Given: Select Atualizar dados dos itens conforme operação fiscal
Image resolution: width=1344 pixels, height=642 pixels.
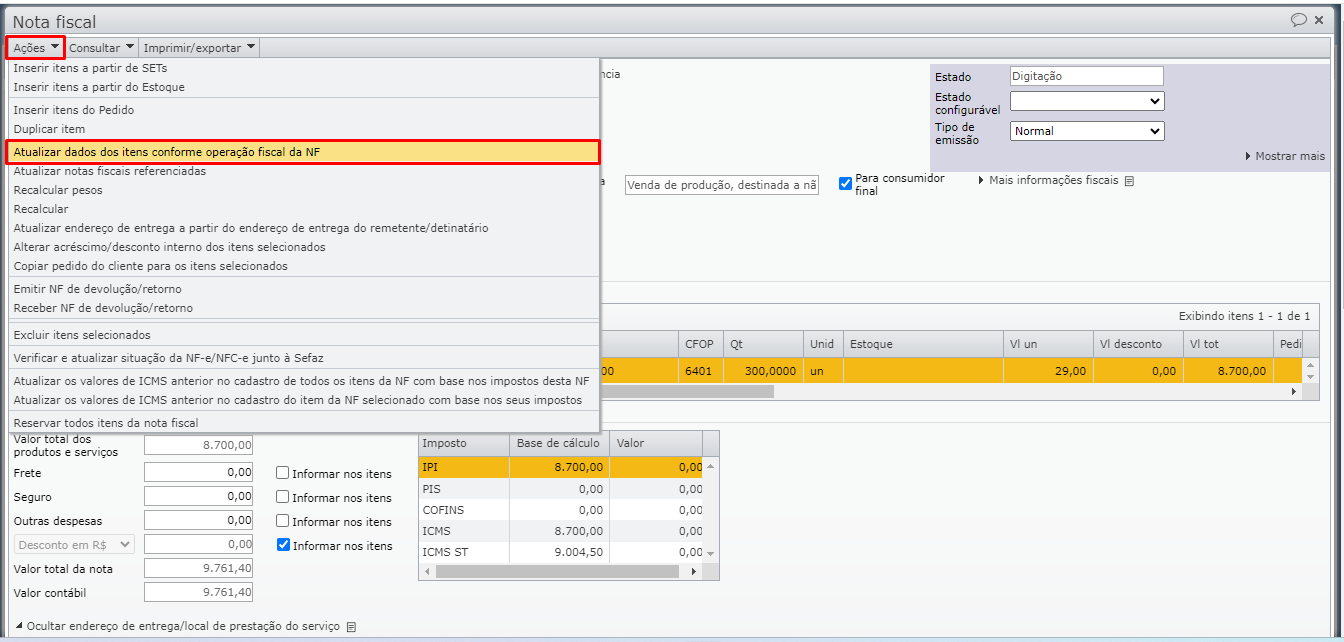Looking at the screenshot, I should pyautogui.click(x=304, y=152).
